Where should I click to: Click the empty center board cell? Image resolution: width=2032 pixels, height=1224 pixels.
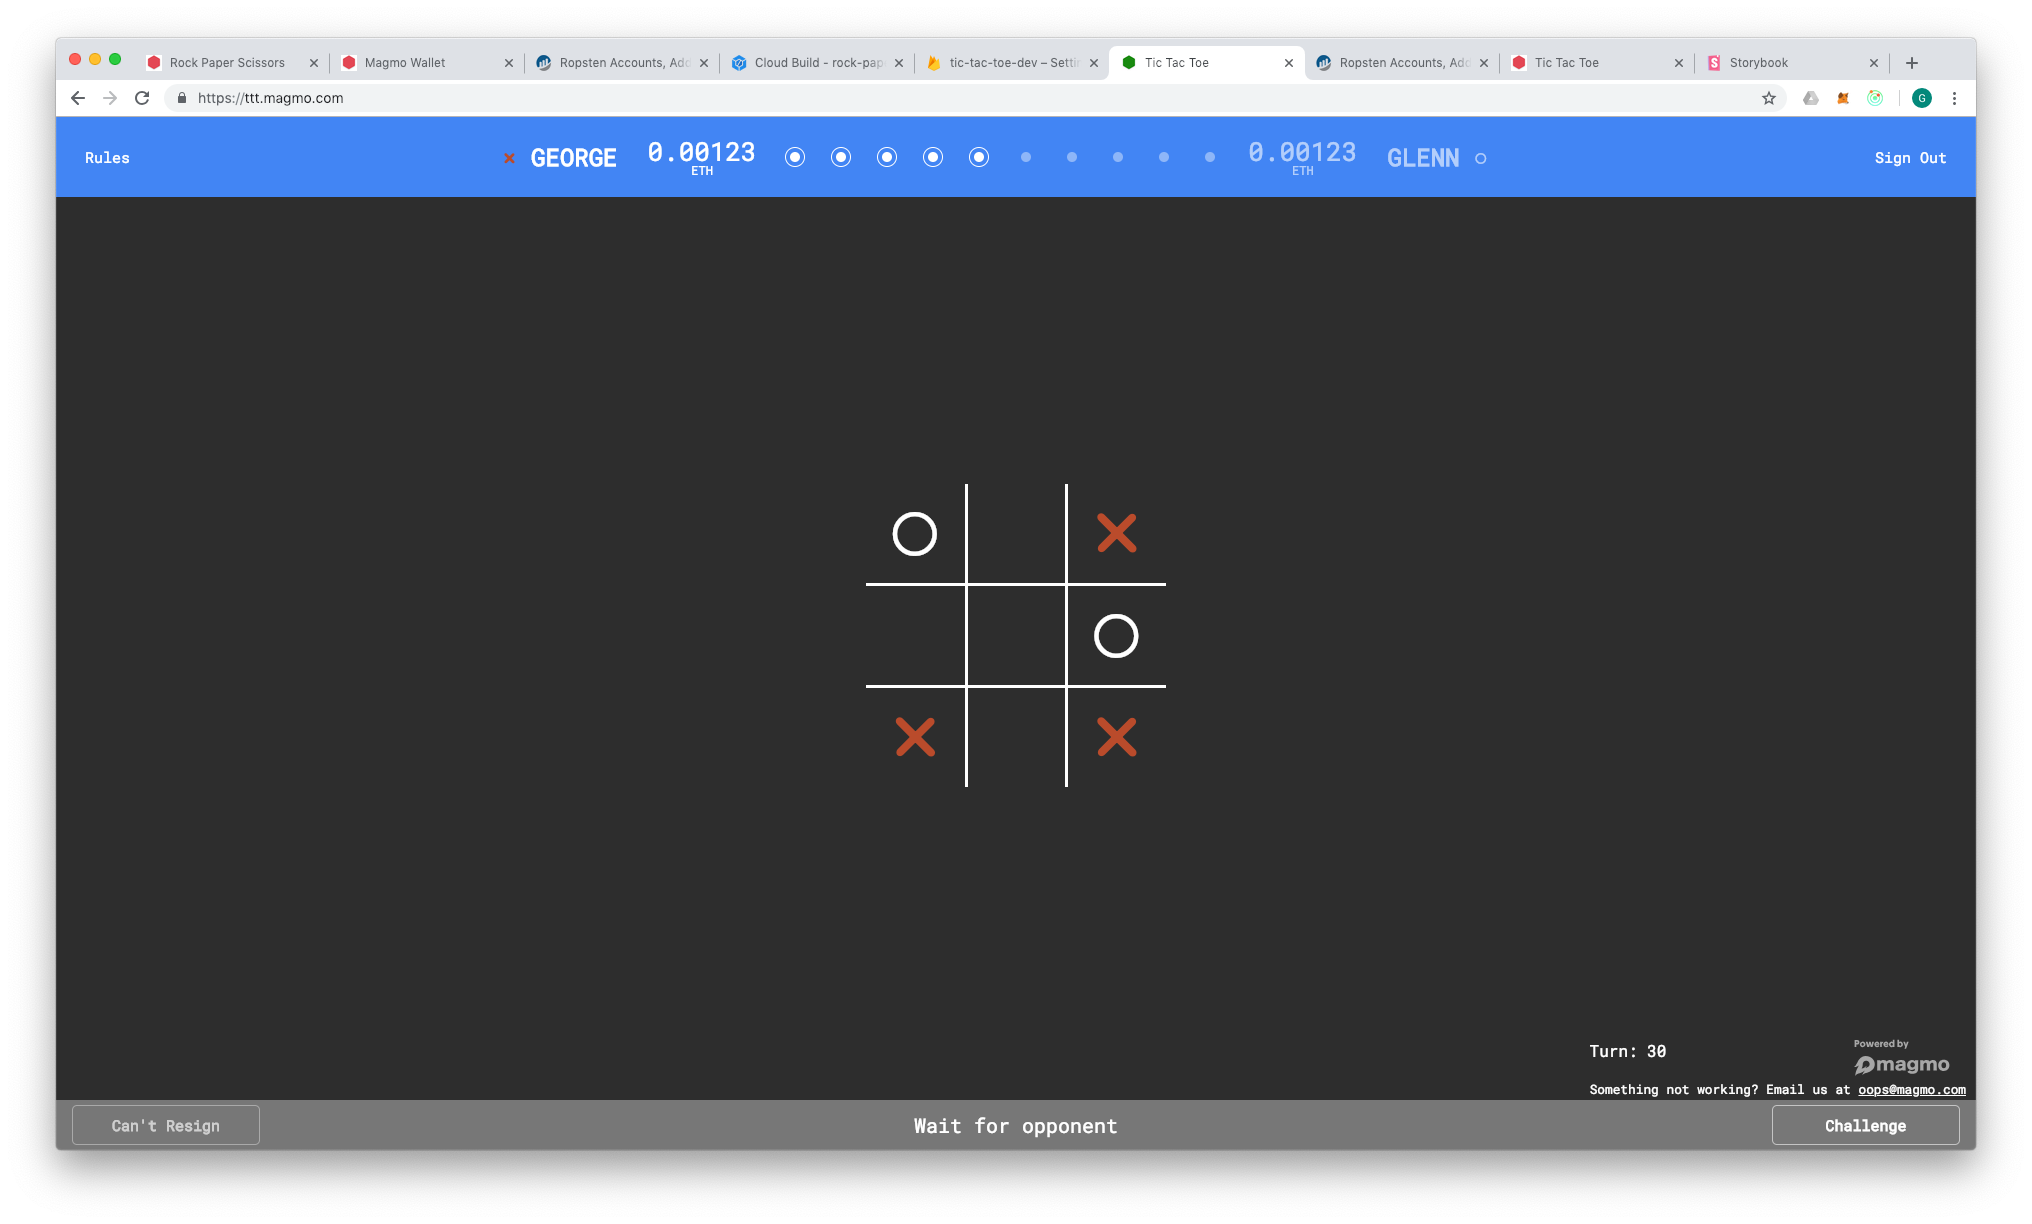[x=1016, y=636]
